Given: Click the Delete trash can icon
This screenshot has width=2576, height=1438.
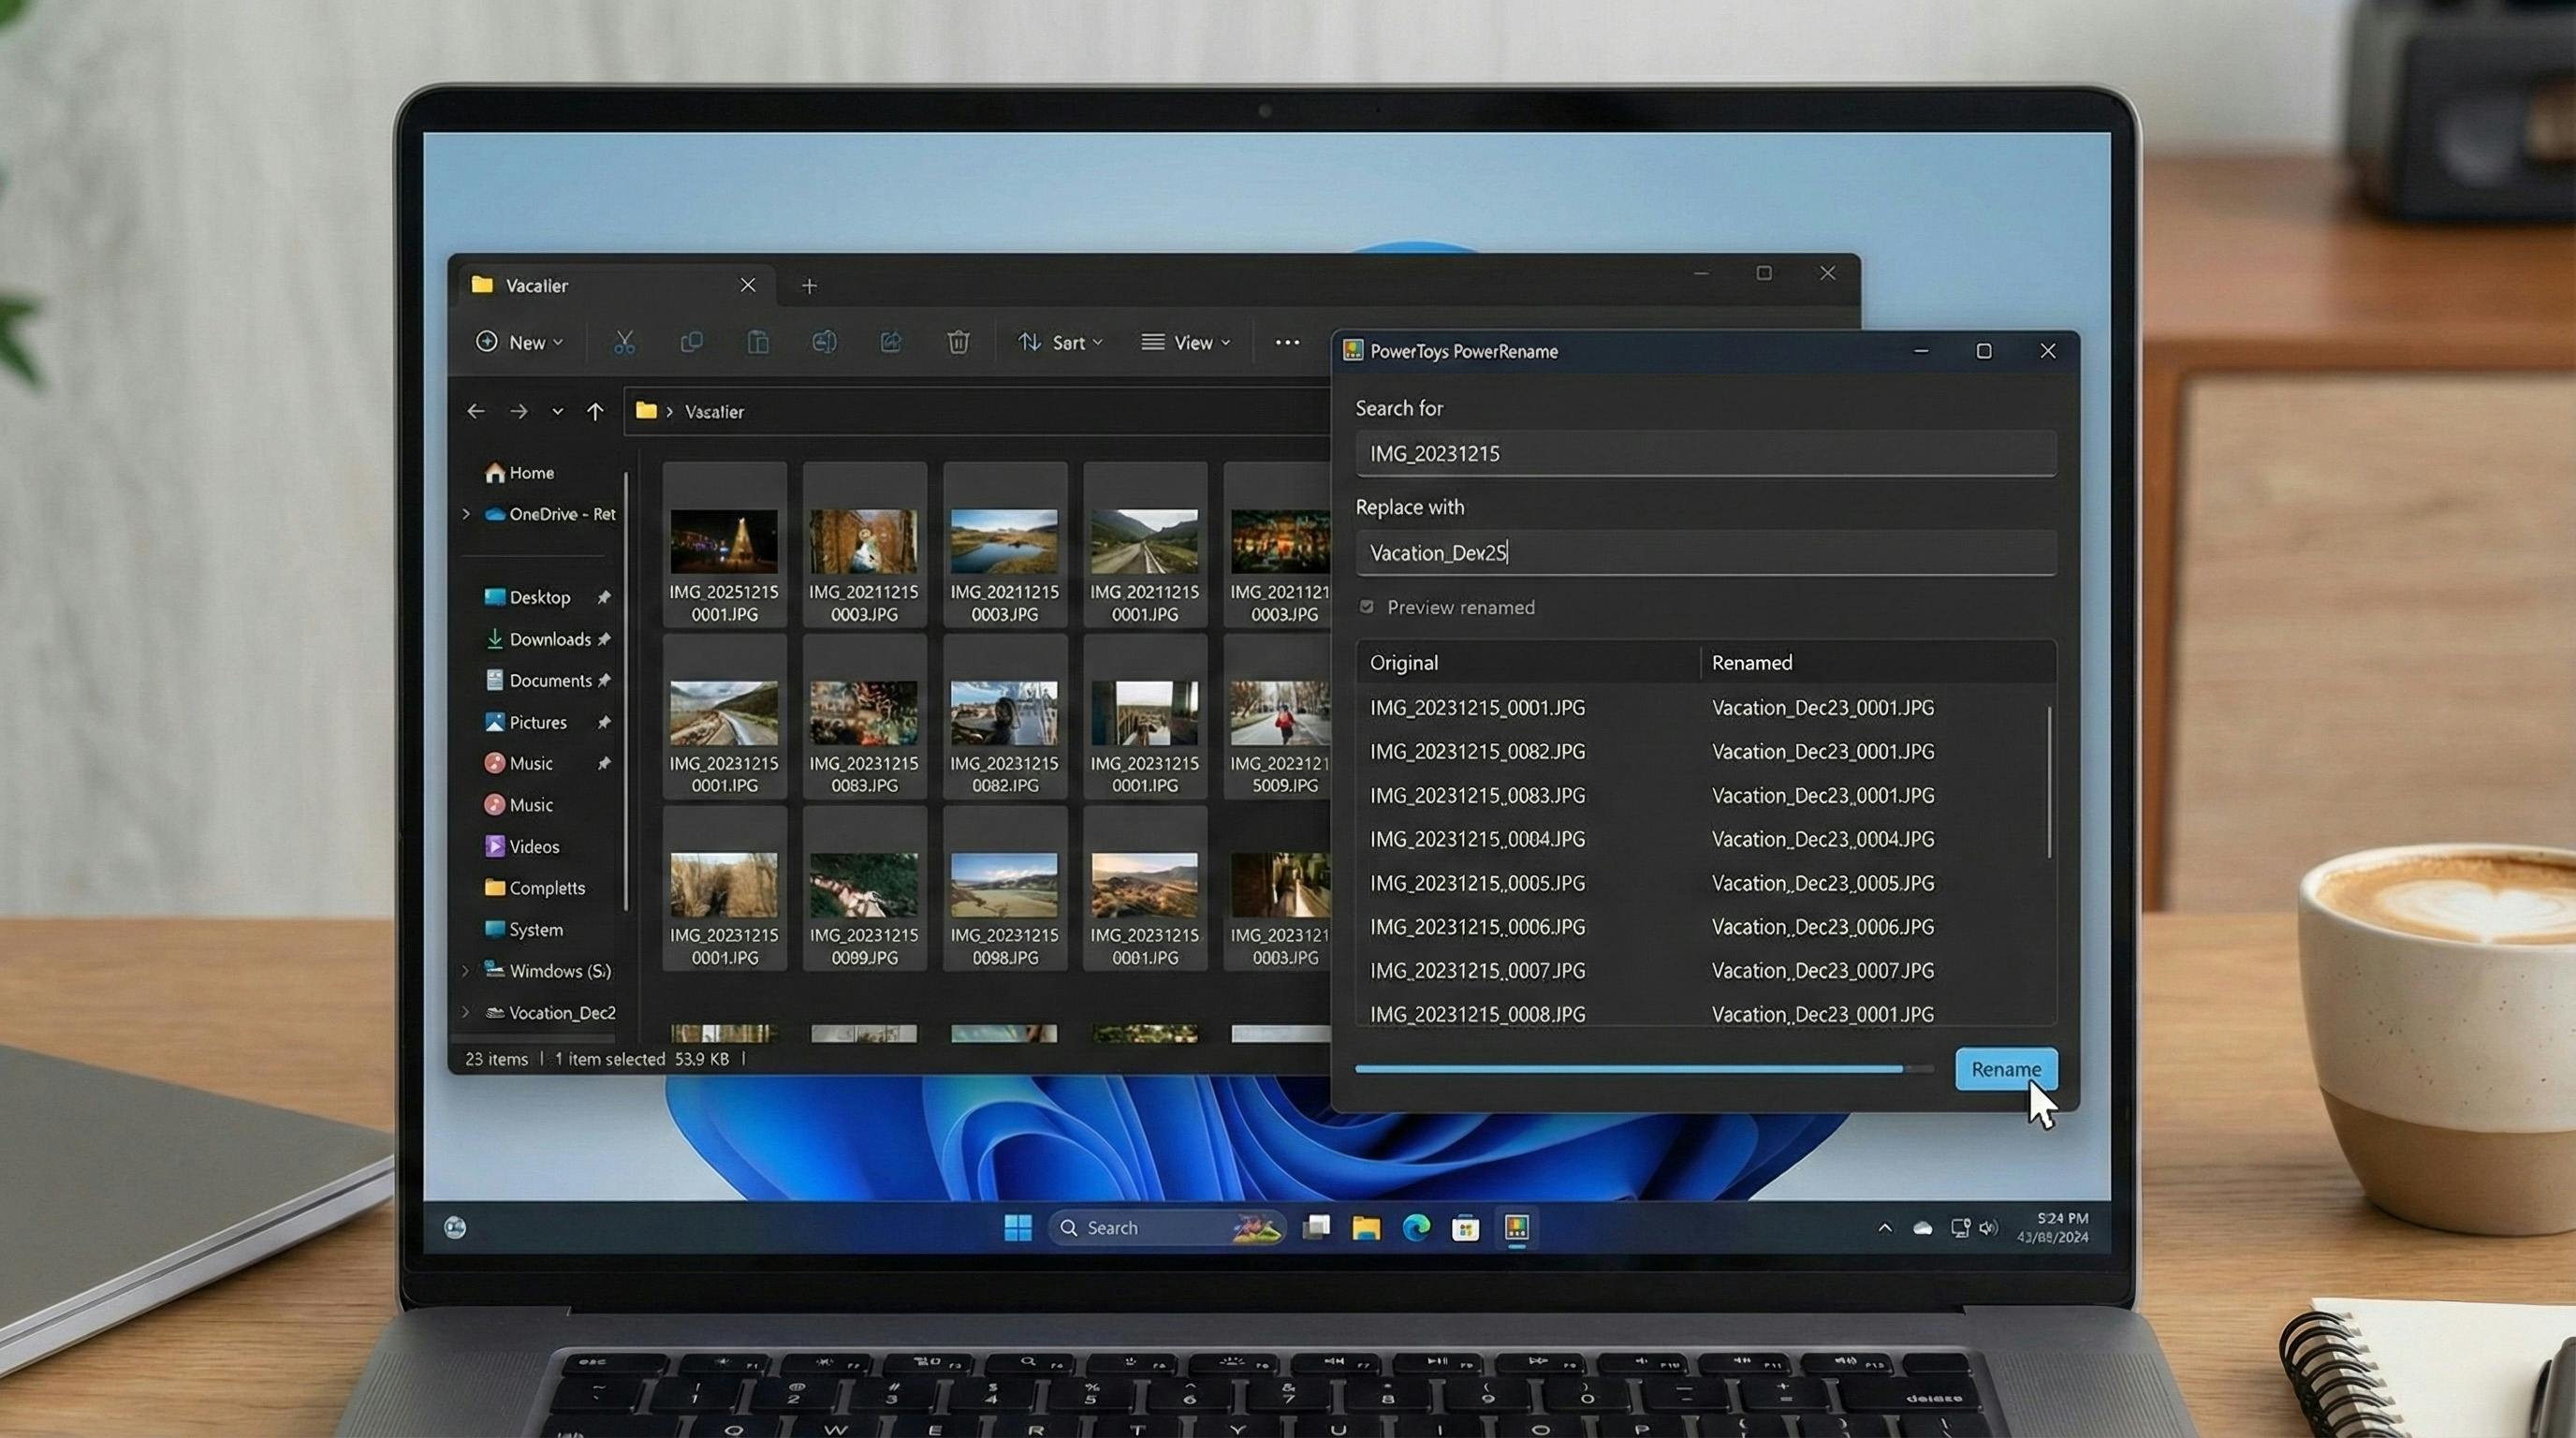Looking at the screenshot, I should tap(958, 343).
